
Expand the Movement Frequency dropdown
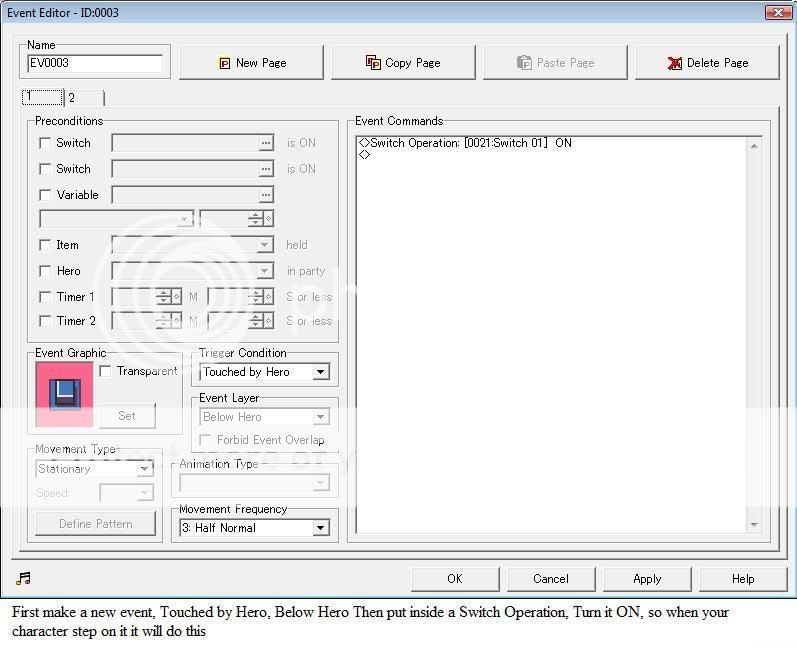click(320, 528)
